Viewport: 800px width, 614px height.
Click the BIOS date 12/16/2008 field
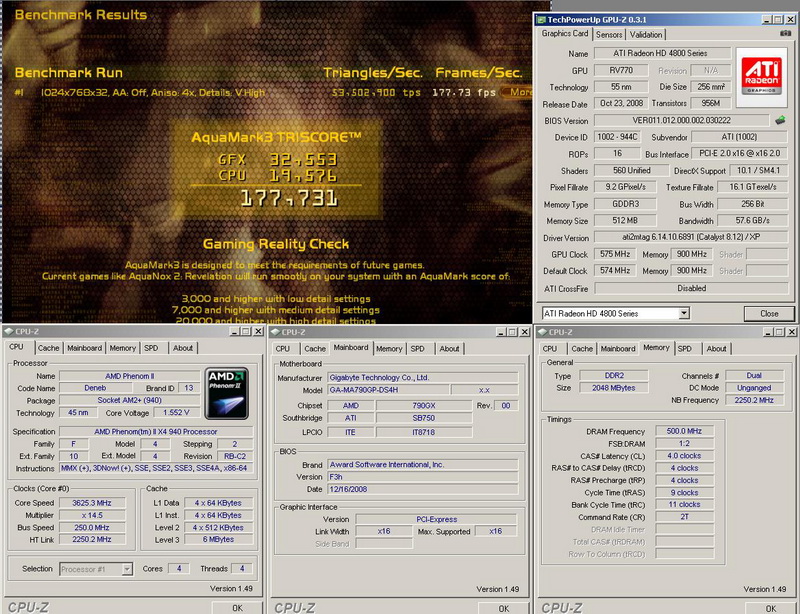pyautogui.click(x=422, y=489)
